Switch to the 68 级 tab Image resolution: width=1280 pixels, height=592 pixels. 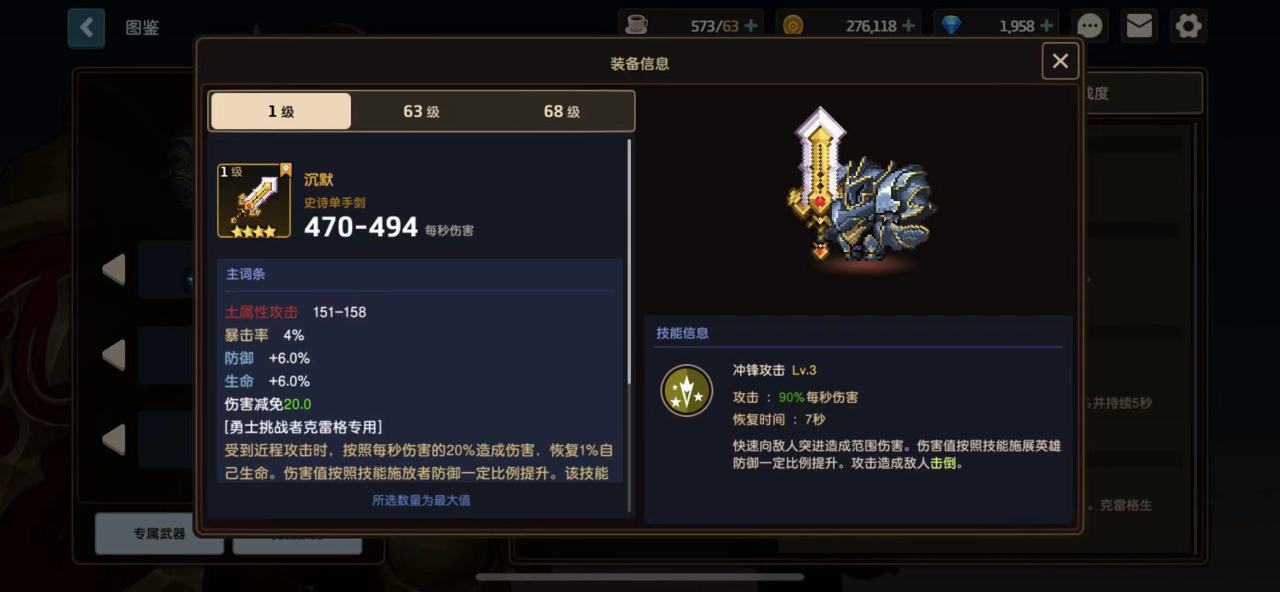point(562,111)
